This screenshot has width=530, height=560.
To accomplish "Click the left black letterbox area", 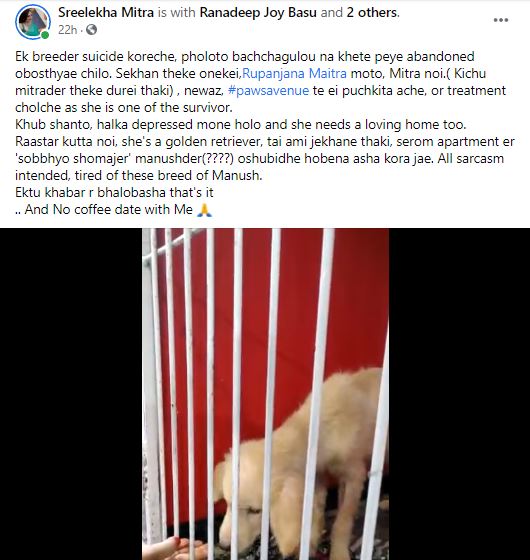I will [x=71, y=394].
